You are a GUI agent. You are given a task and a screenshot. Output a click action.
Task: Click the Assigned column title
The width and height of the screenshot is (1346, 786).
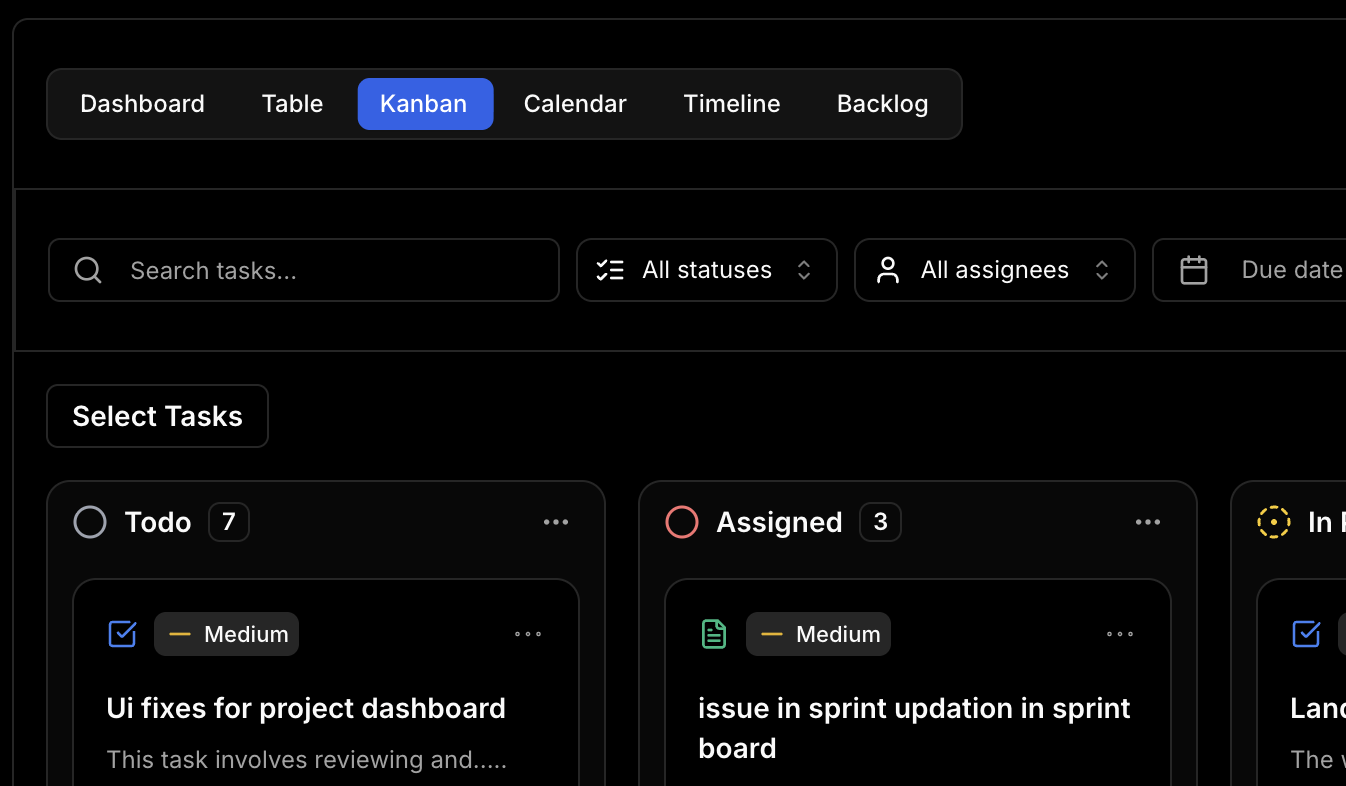[779, 522]
